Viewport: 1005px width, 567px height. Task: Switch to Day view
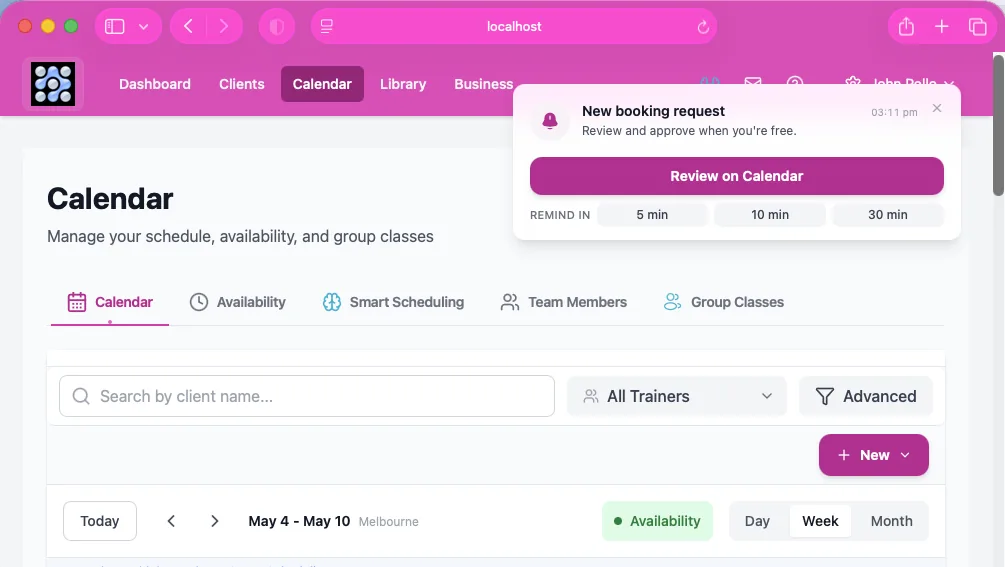(x=757, y=521)
